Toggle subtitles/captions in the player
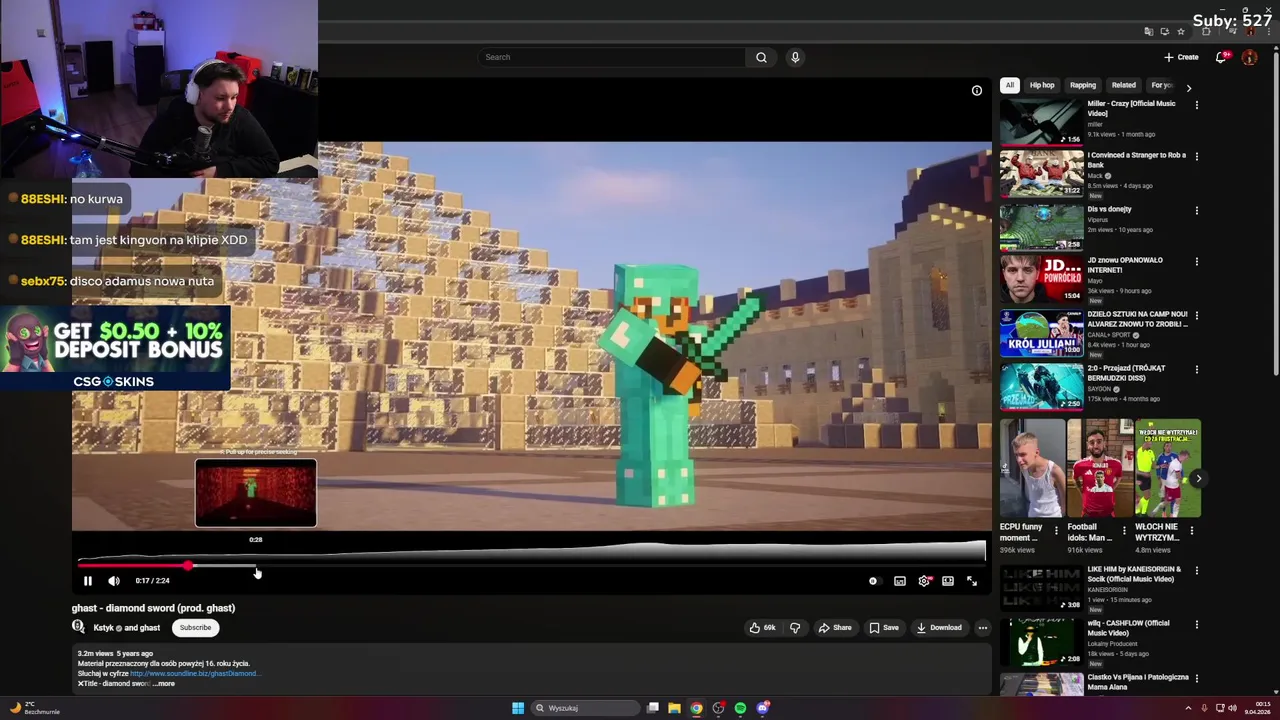 coord(900,581)
